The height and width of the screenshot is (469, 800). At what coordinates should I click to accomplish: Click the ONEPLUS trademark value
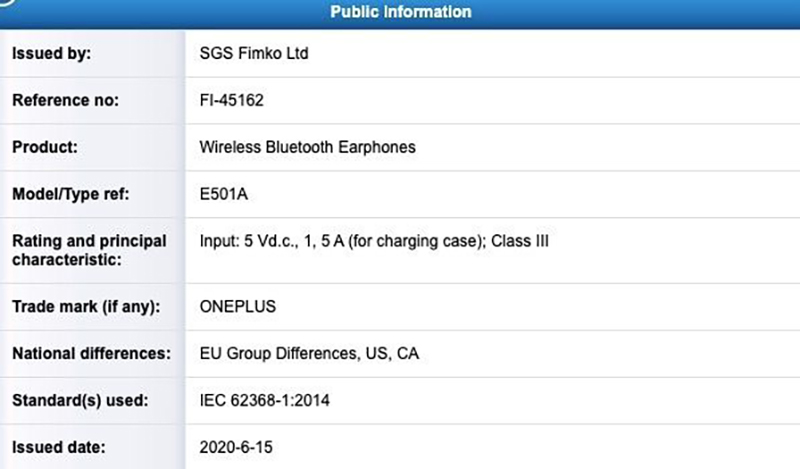[237, 307]
